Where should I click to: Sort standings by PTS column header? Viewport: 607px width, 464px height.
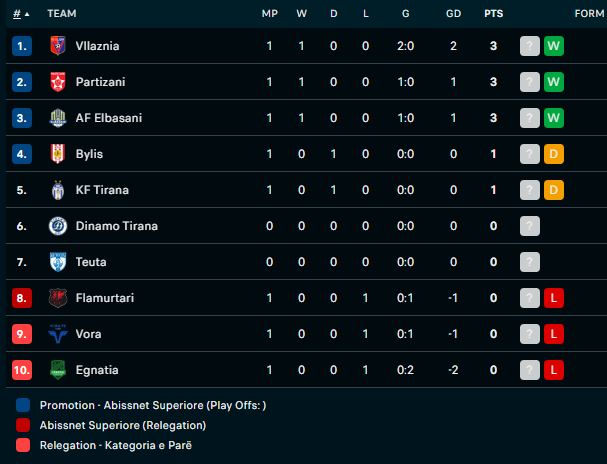click(x=493, y=14)
